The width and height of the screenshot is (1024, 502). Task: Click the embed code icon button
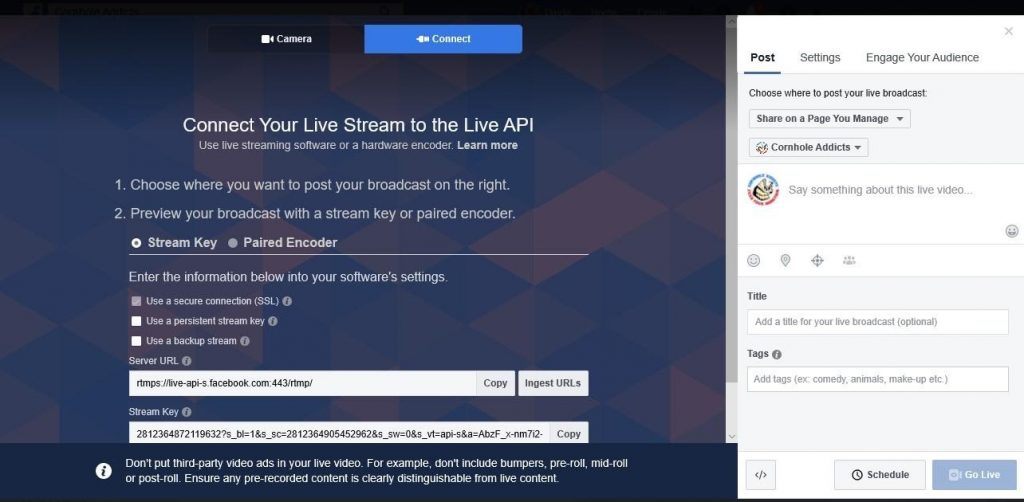pos(761,475)
